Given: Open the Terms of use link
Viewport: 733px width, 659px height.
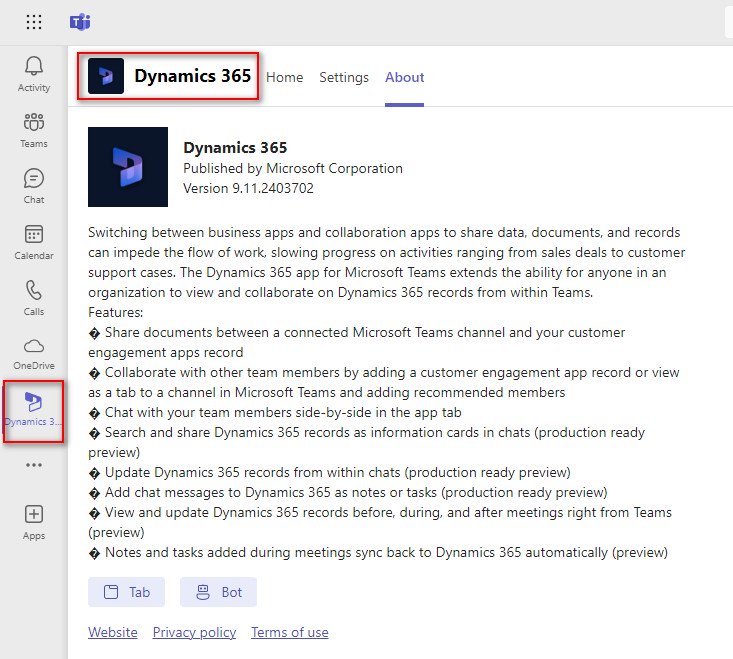Looking at the screenshot, I should [x=290, y=632].
